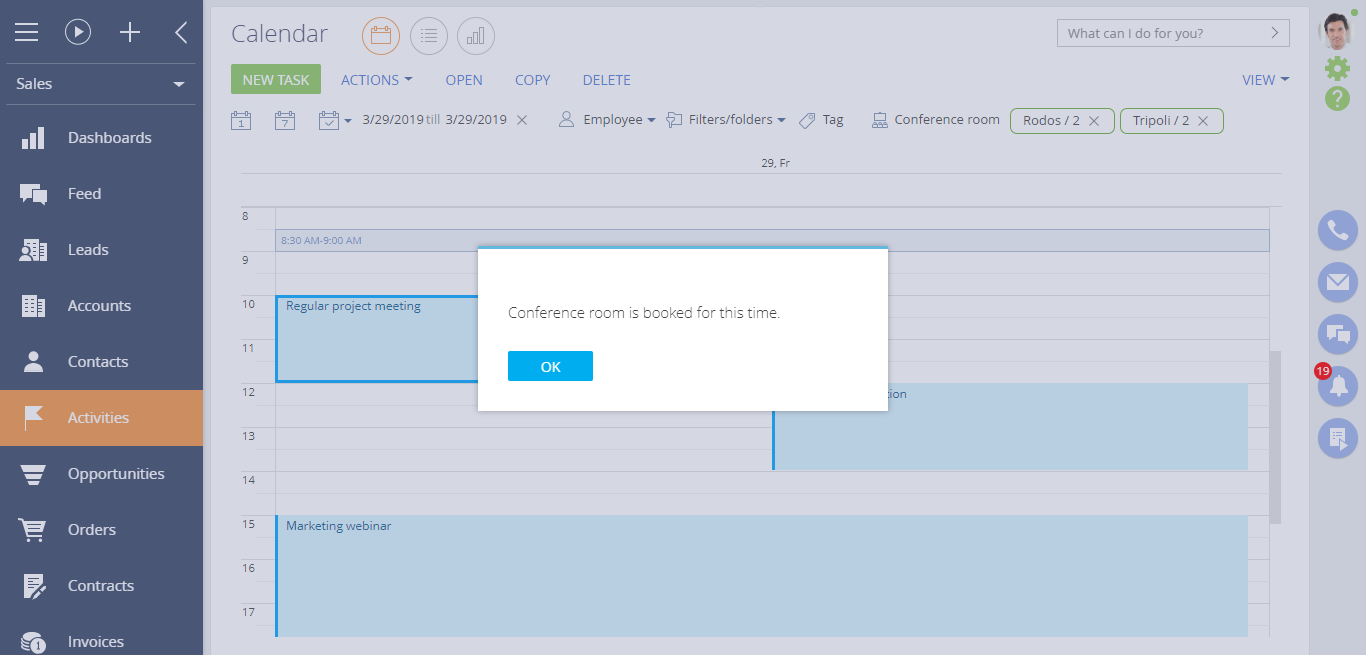Click the run process play icon
This screenshot has width=1366, height=655.
click(78, 32)
